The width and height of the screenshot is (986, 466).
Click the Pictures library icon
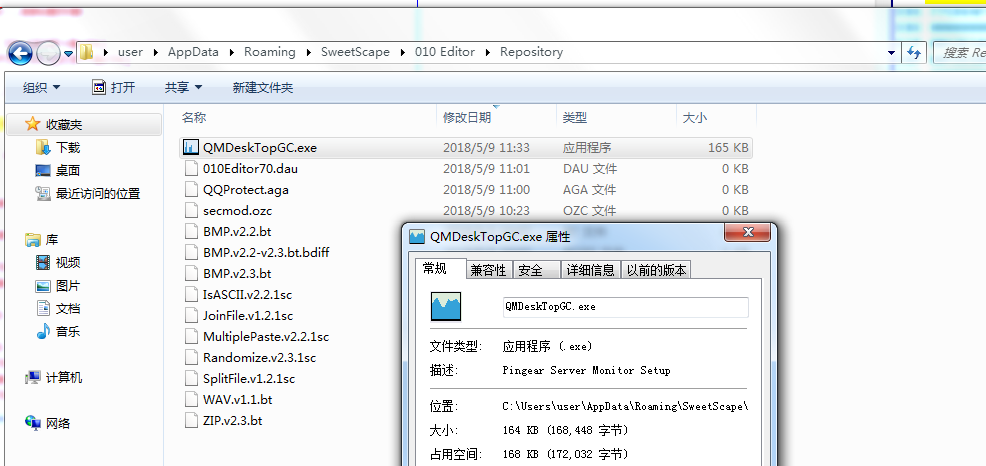pos(43,286)
